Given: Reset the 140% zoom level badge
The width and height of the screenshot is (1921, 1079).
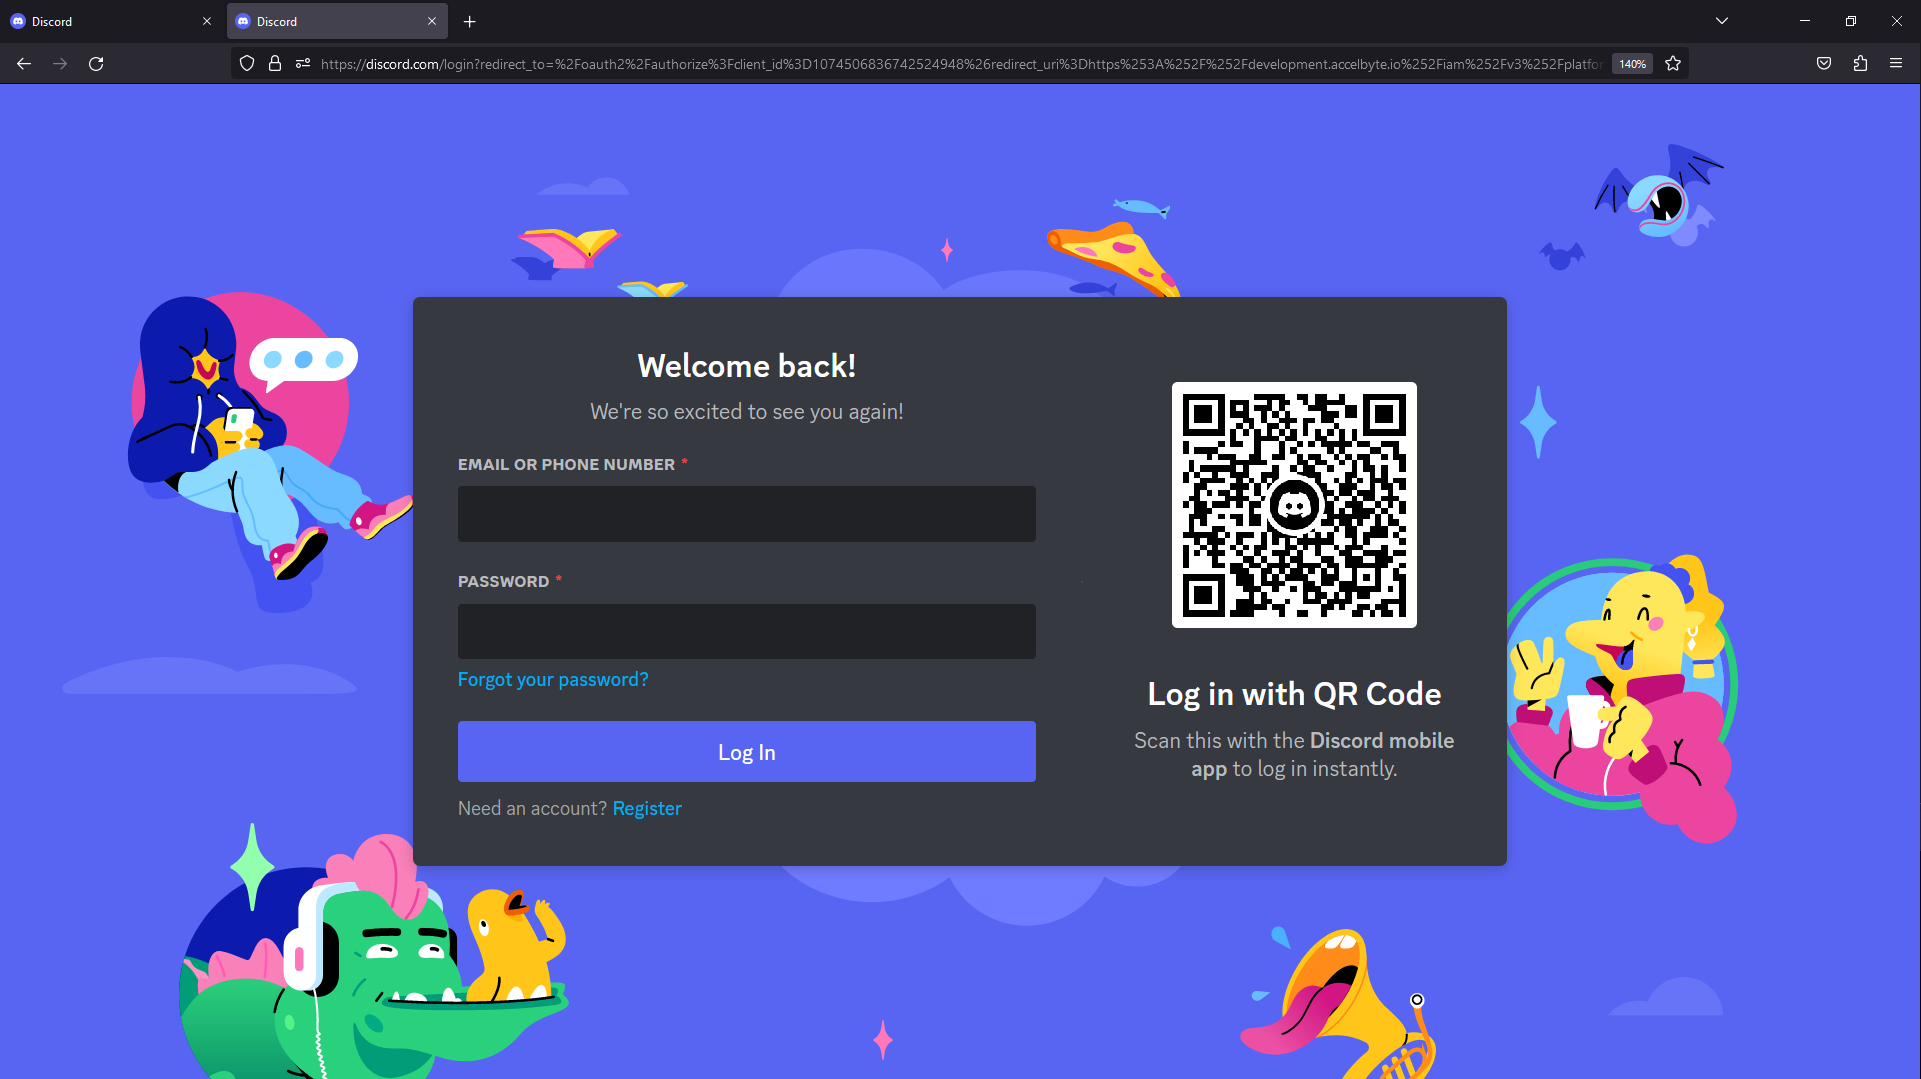Looking at the screenshot, I should coord(1632,64).
